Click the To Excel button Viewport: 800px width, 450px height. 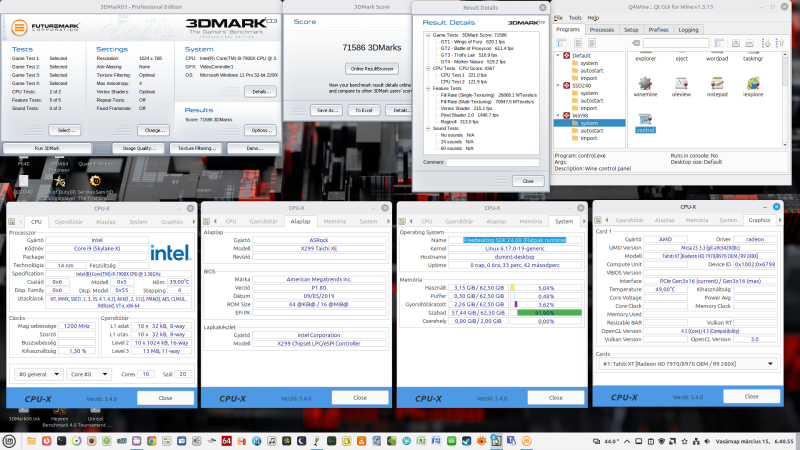[x=364, y=110]
